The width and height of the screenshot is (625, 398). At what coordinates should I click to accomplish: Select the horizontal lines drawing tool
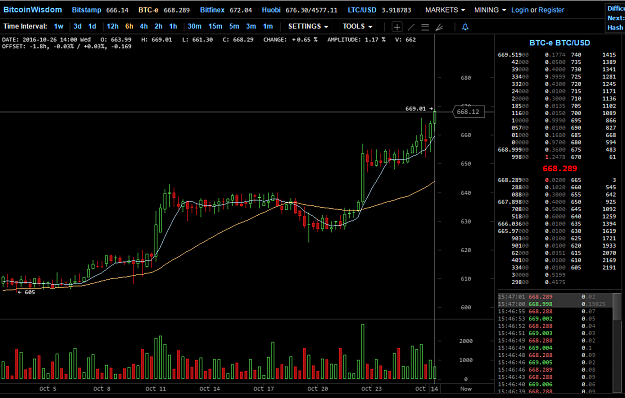tap(425, 27)
